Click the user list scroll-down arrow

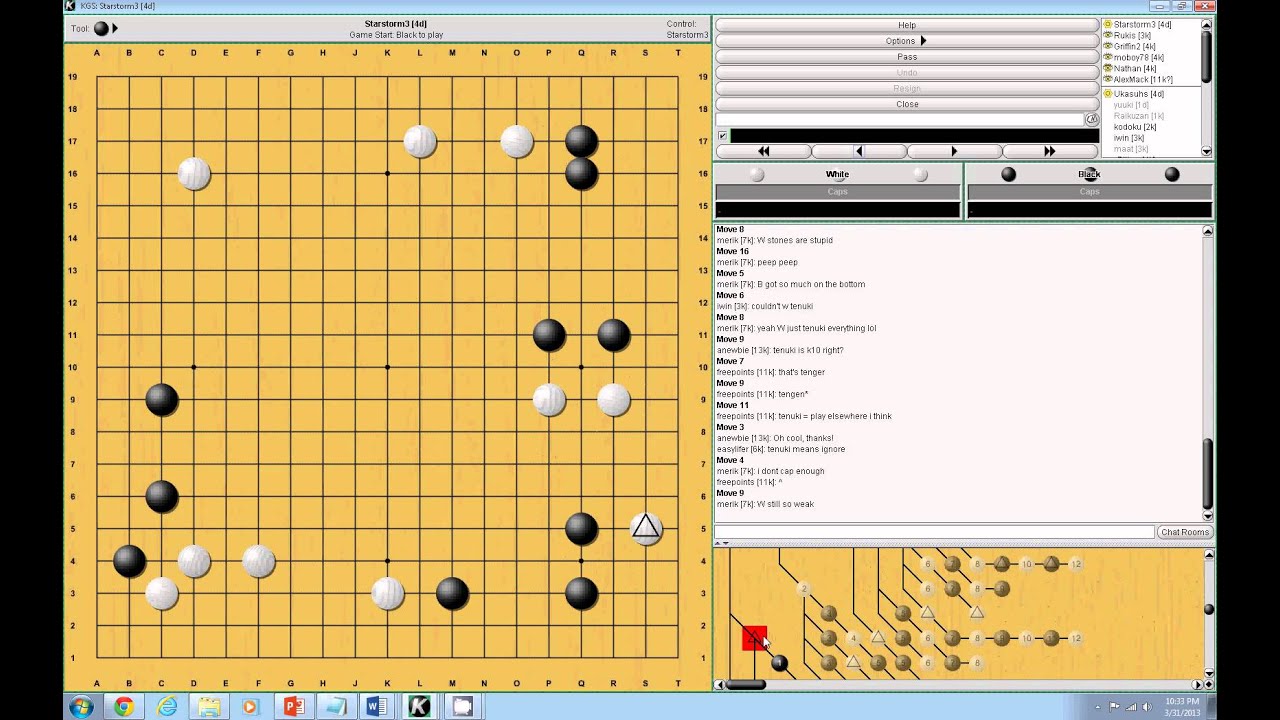point(1207,152)
